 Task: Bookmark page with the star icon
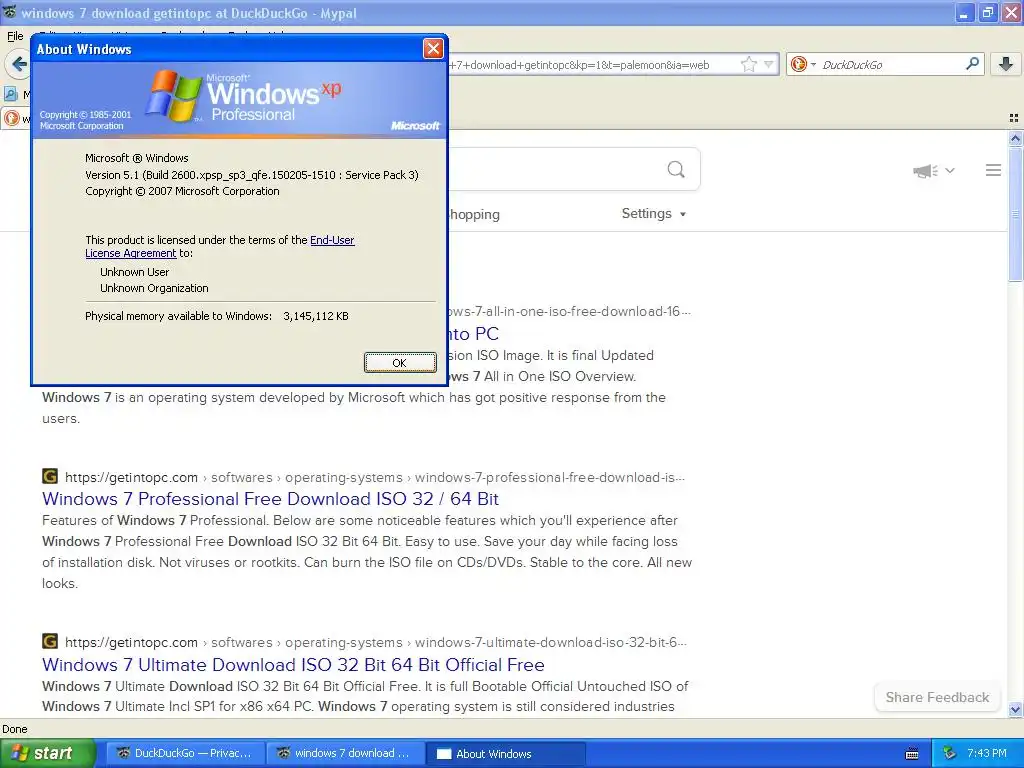pyautogui.click(x=748, y=64)
